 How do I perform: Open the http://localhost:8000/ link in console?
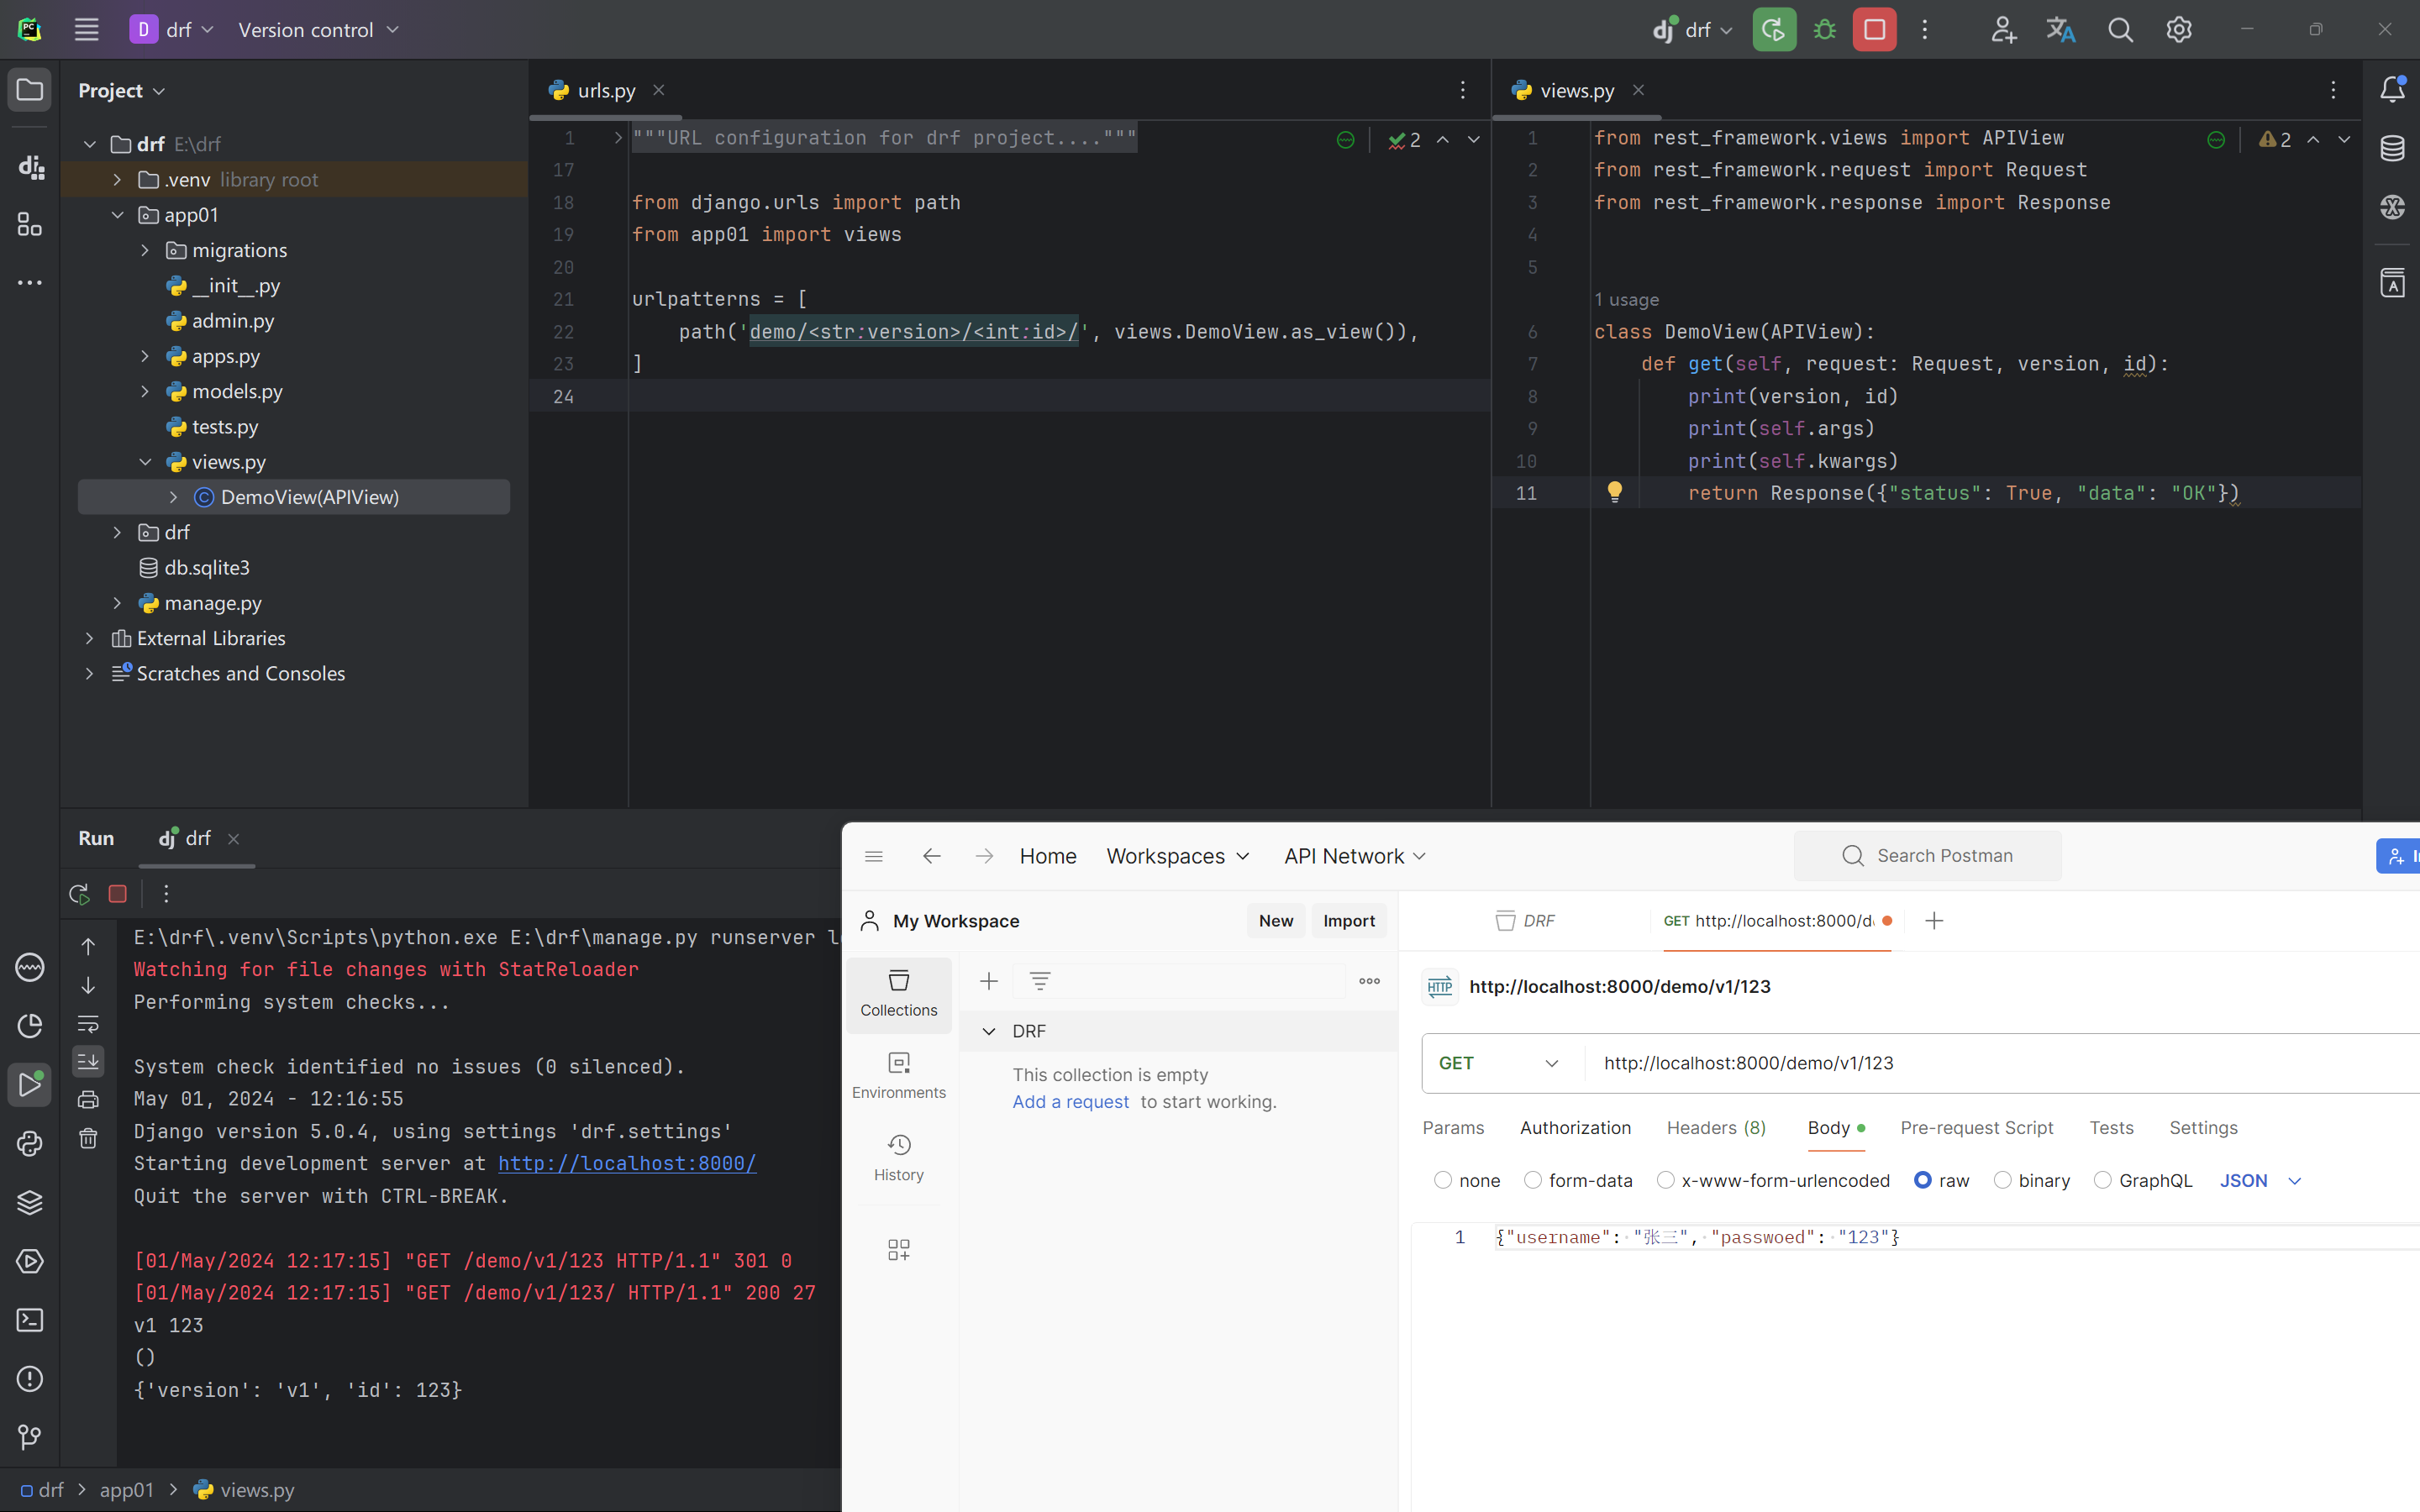pos(627,1163)
